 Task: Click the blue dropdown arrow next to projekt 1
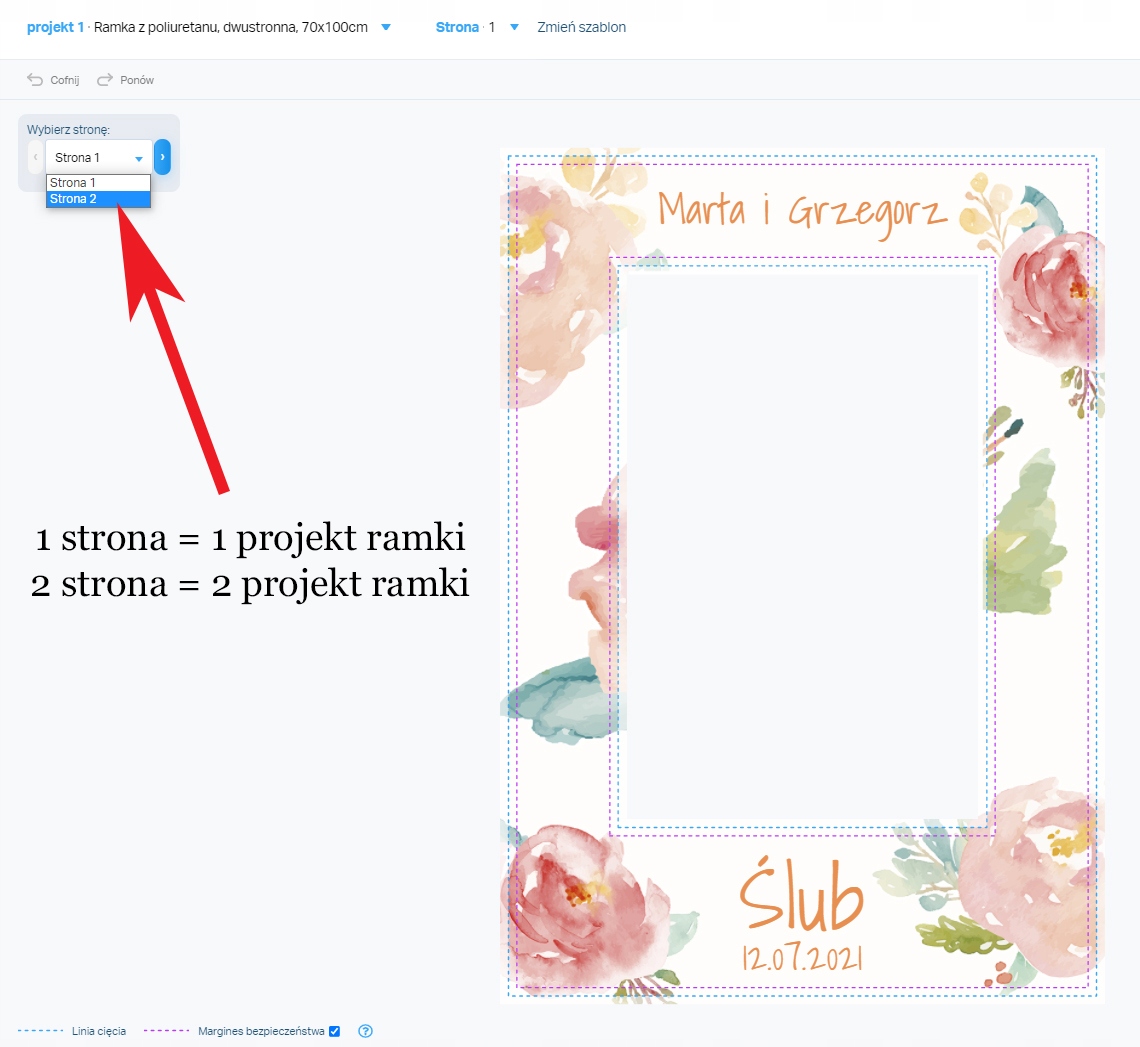click(x=385, y=27)
